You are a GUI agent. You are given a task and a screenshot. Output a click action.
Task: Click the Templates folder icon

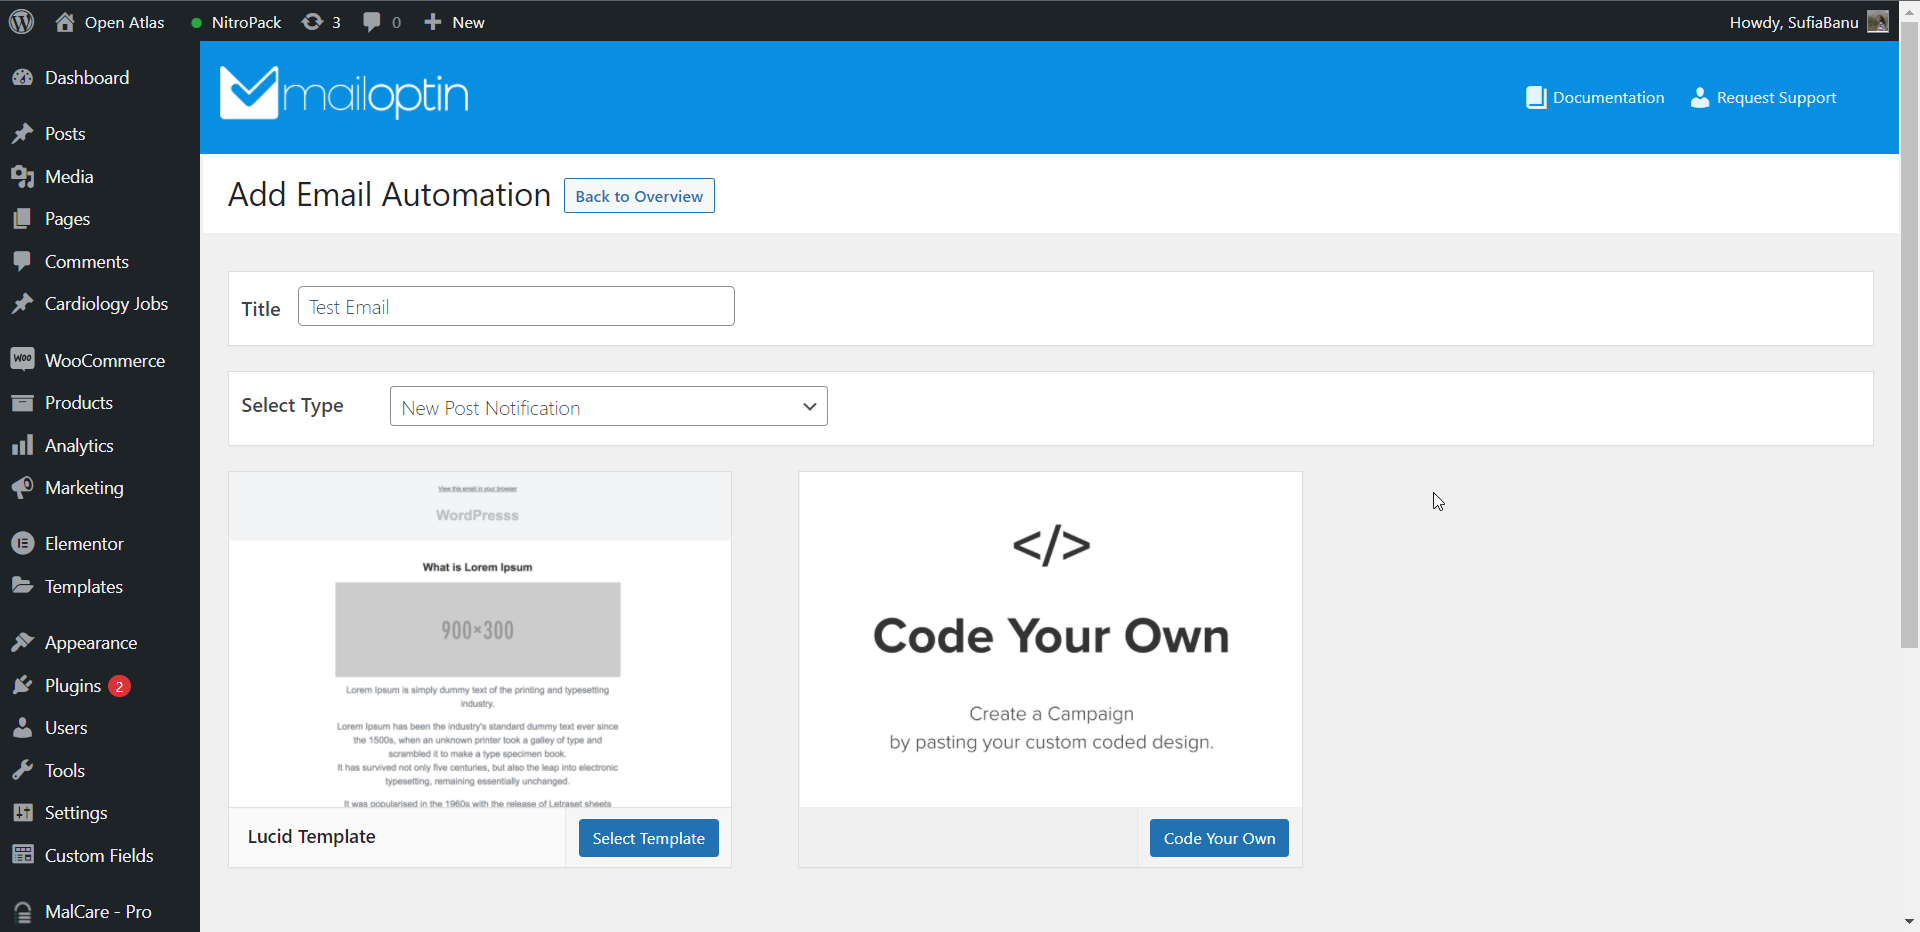(x=22, y=586)
